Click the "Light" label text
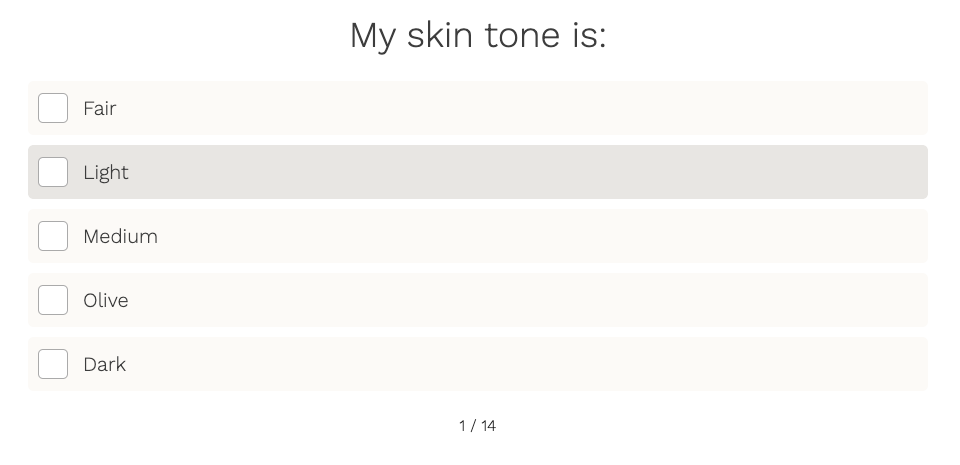Viewport: 960px width, 465px height. tap(106, 172)
